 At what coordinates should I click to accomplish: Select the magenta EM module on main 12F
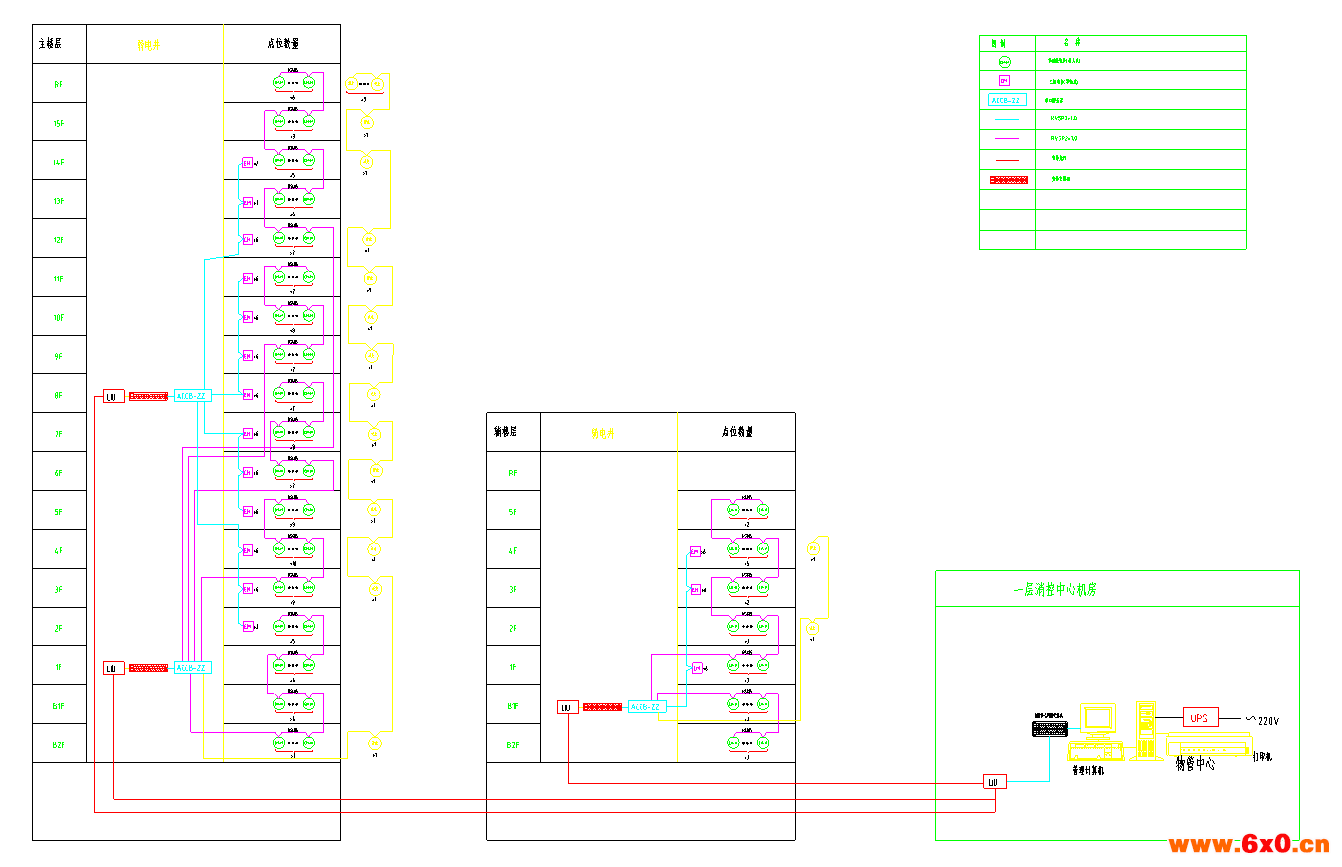pos(247,240)
